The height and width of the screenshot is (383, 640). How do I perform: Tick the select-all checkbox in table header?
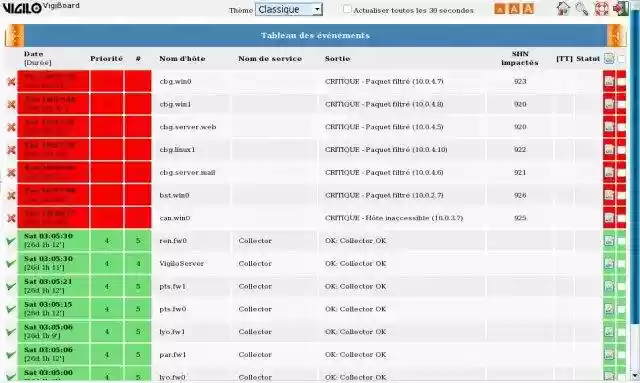tap(621, 59)
